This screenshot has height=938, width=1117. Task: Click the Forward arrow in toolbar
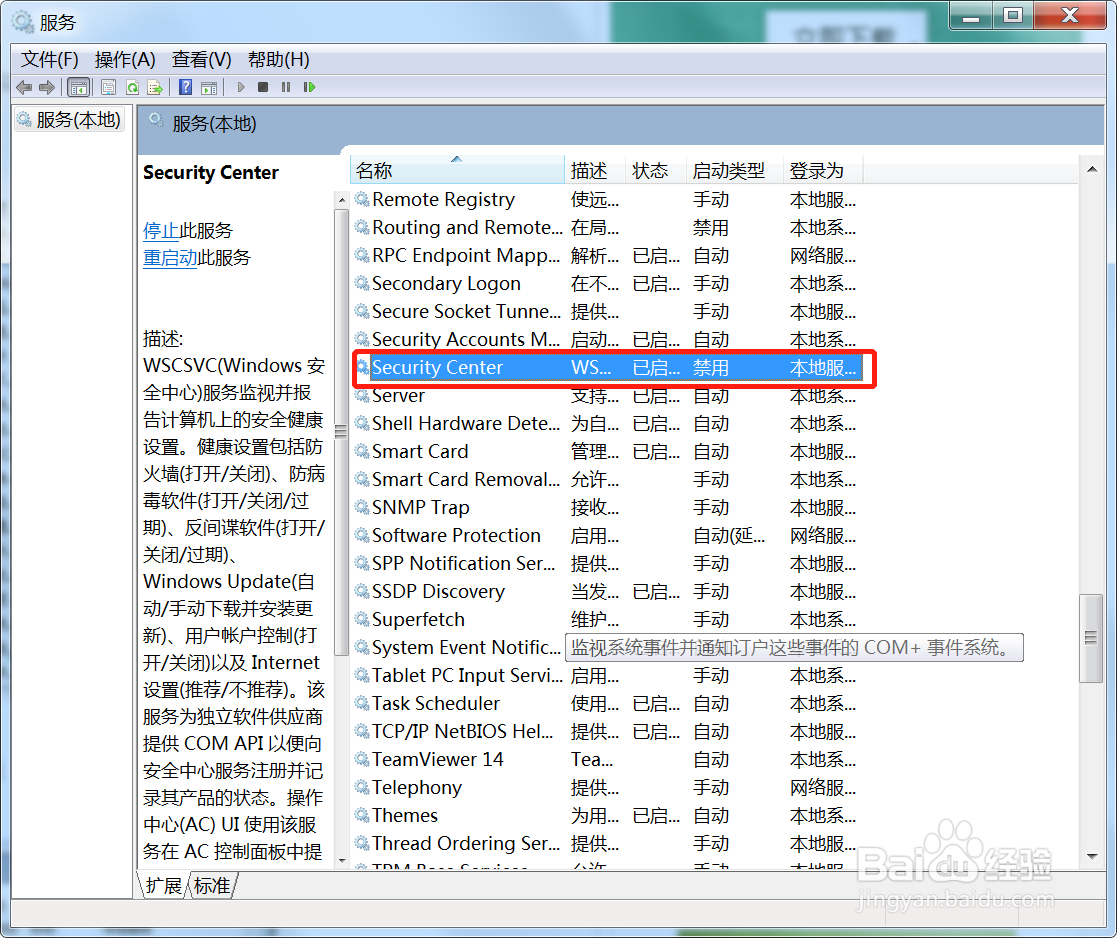pyautogui.click(x=47, y=88)
